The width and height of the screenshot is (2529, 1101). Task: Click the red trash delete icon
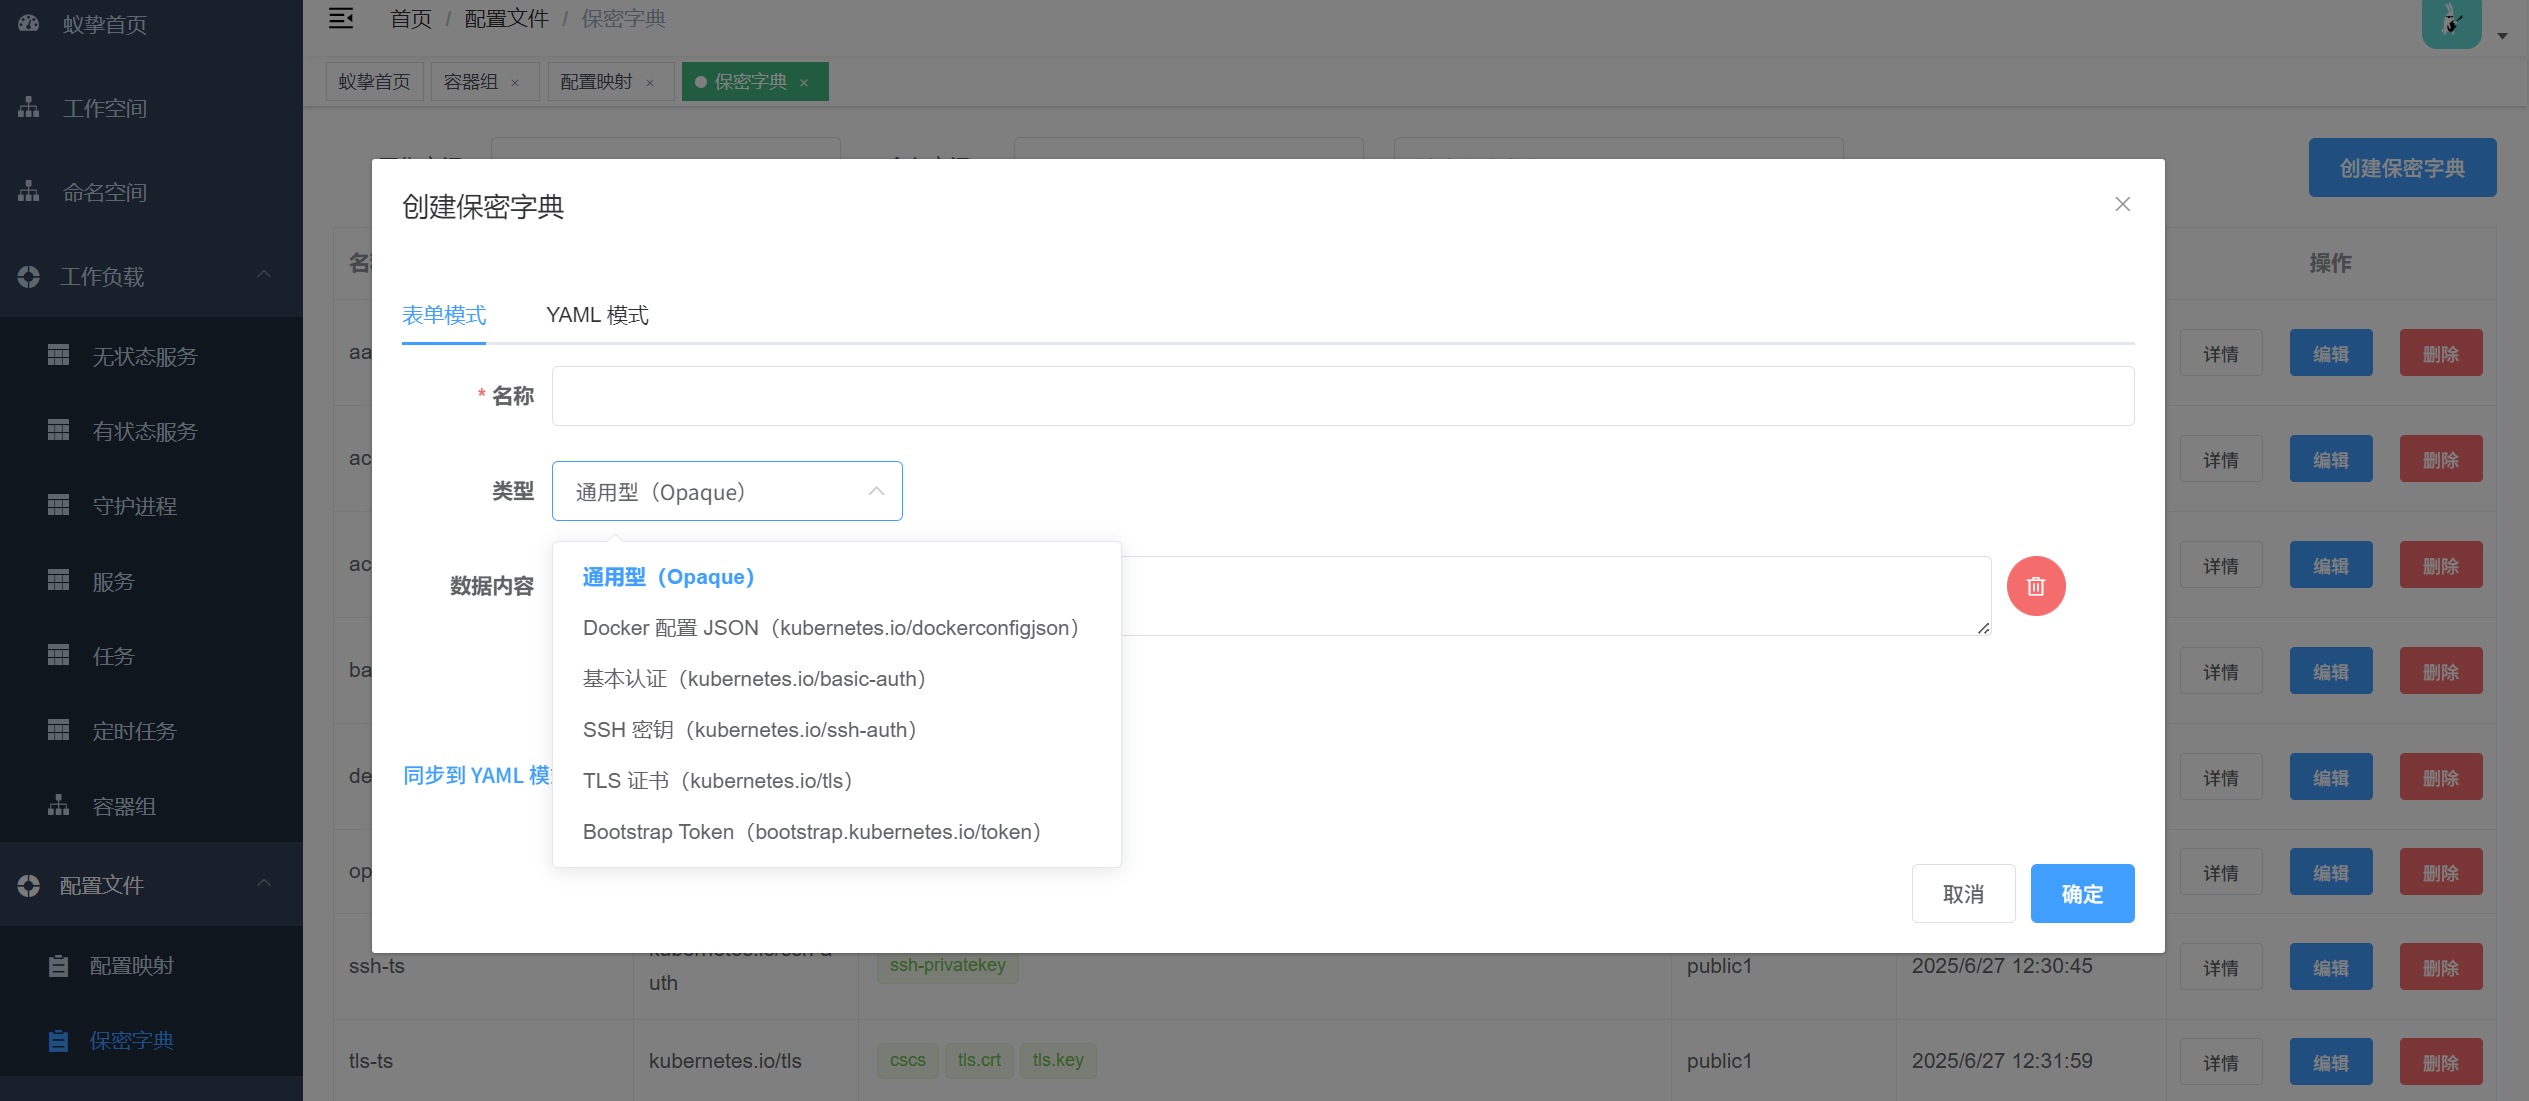(x=2035, y=586)
